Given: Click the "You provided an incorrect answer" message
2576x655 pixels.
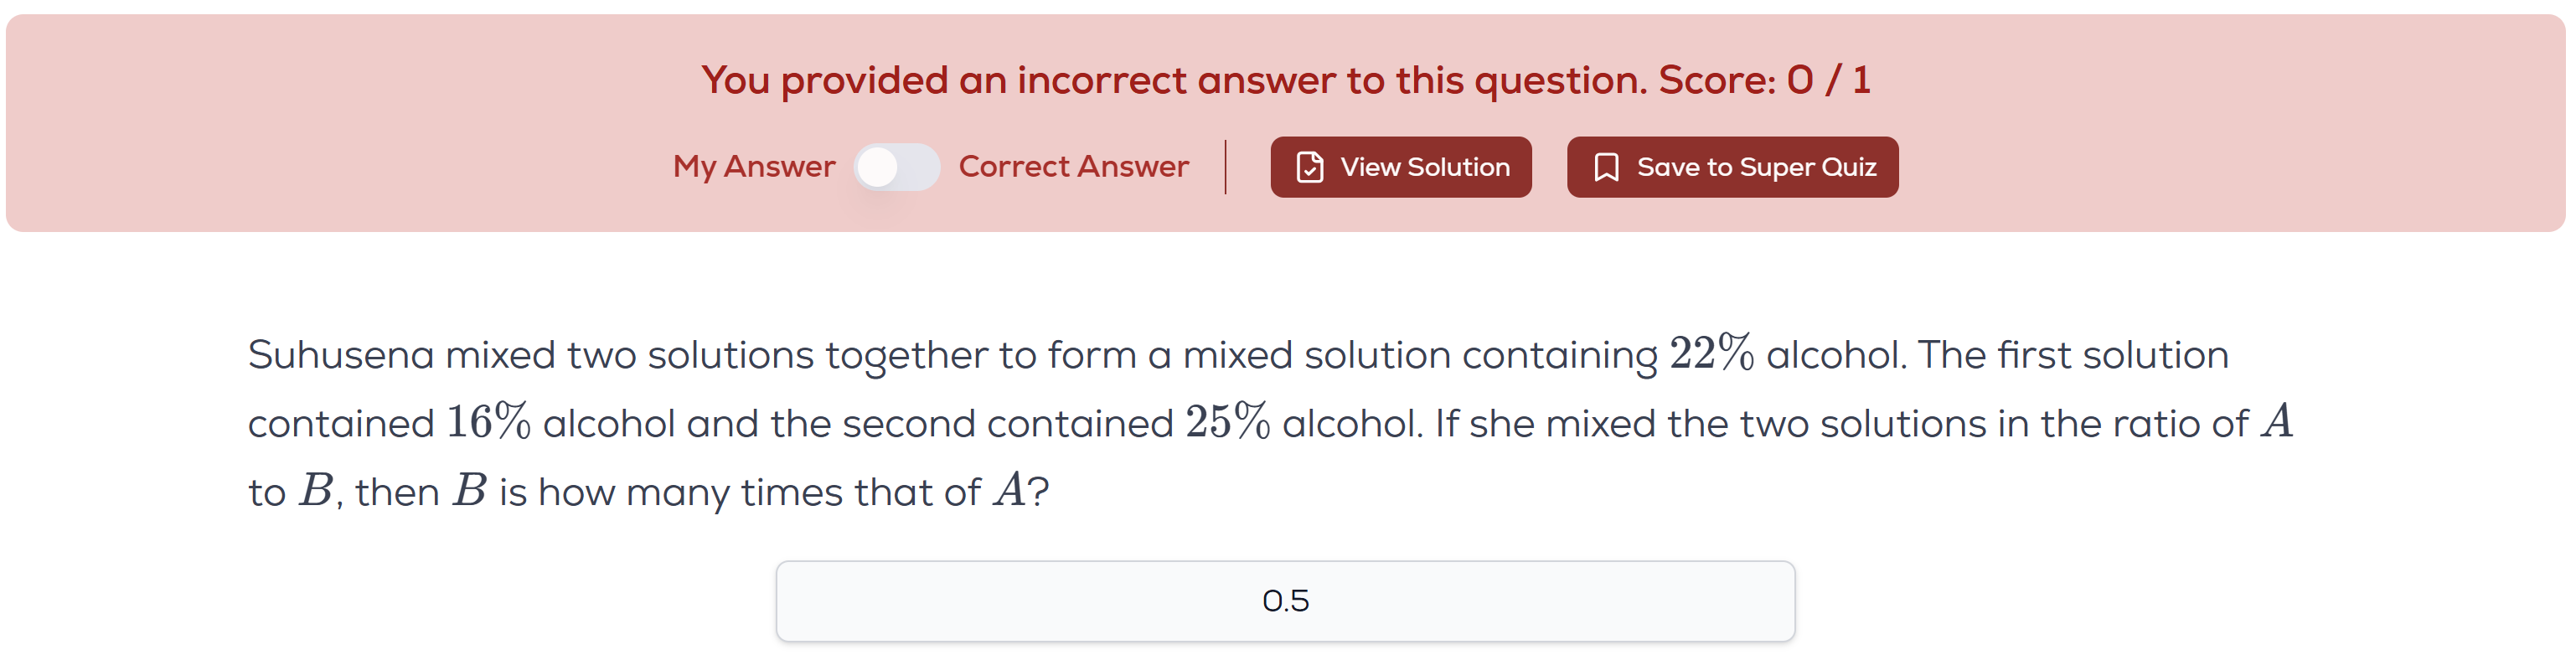Looking at the screenshot, I should coord(1174,80).
